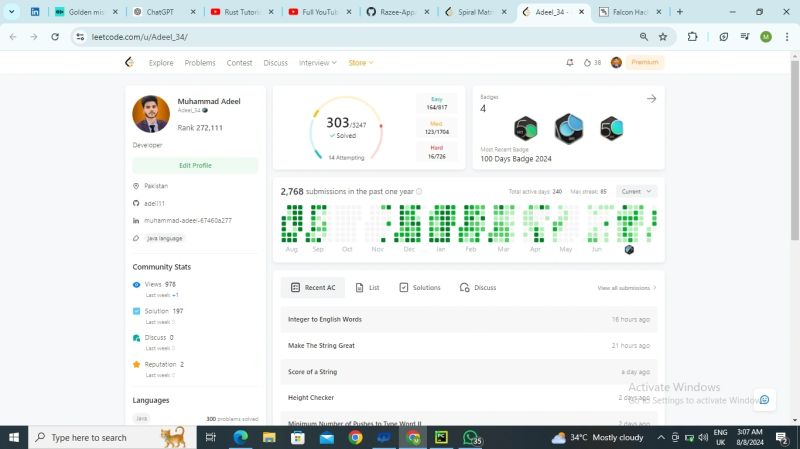Open the browser extensions puzzle icon
800x449 pixels.
click(x=692, y=37)
